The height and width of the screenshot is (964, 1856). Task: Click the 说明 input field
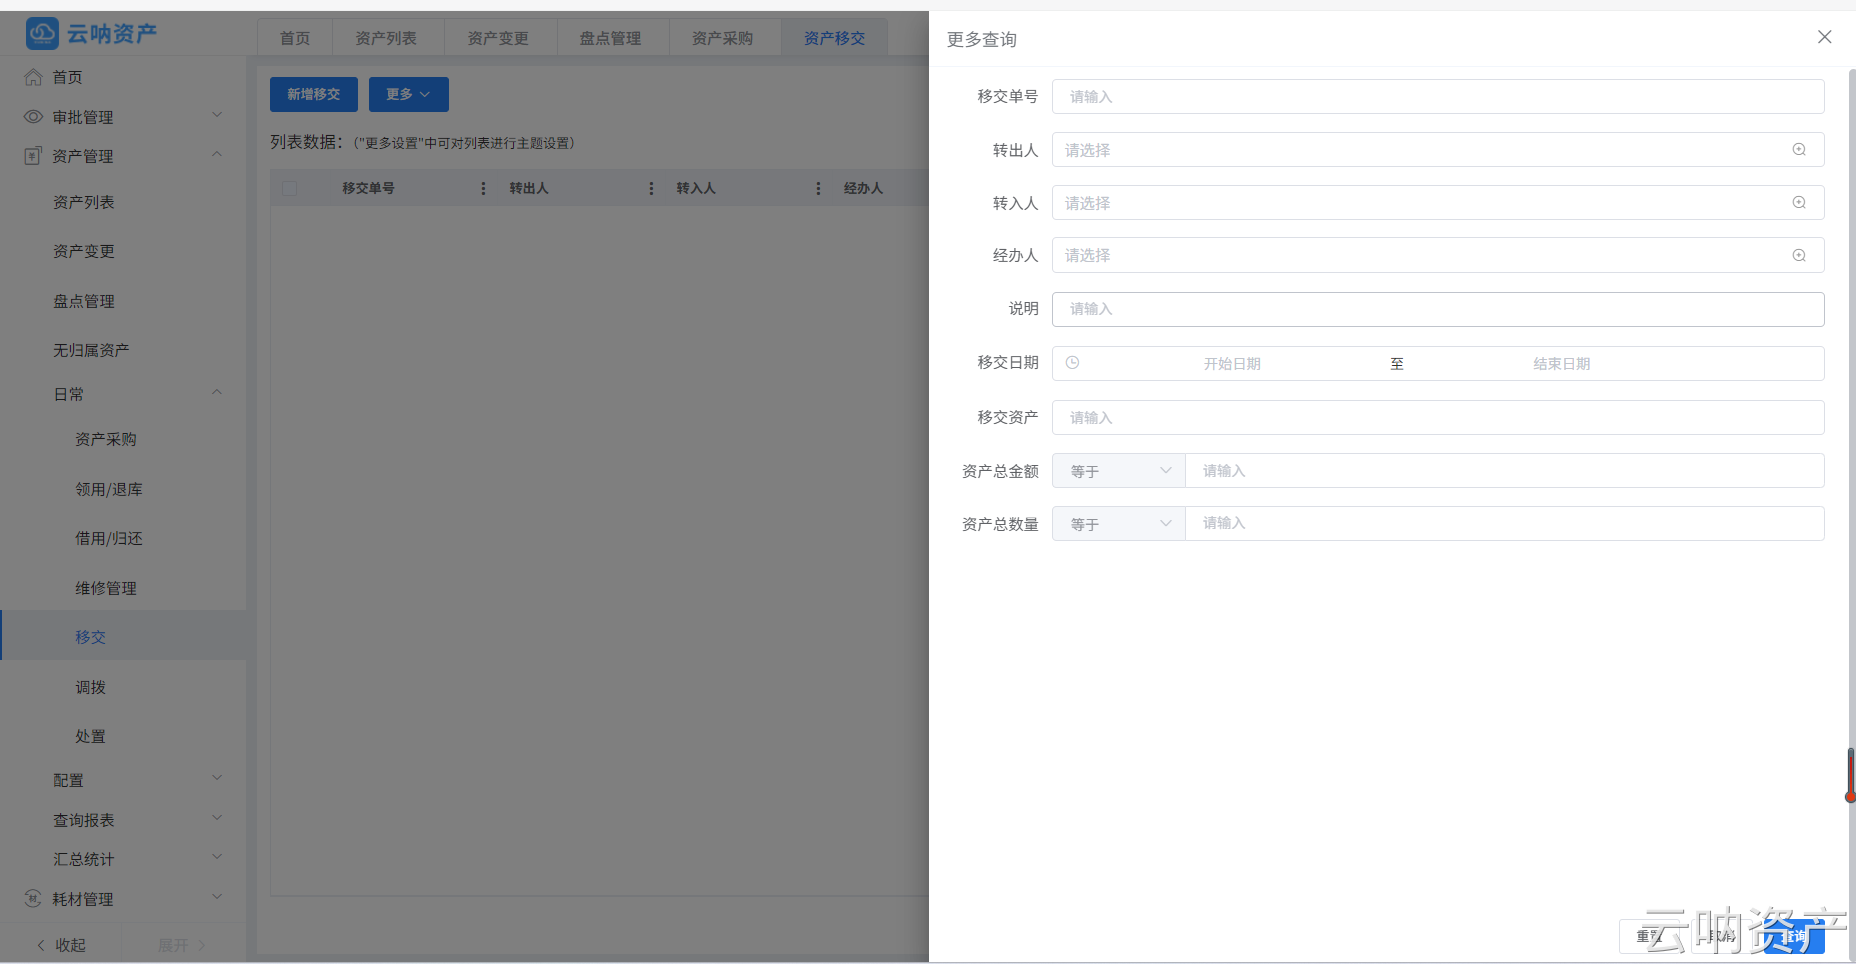[1438, 309]
